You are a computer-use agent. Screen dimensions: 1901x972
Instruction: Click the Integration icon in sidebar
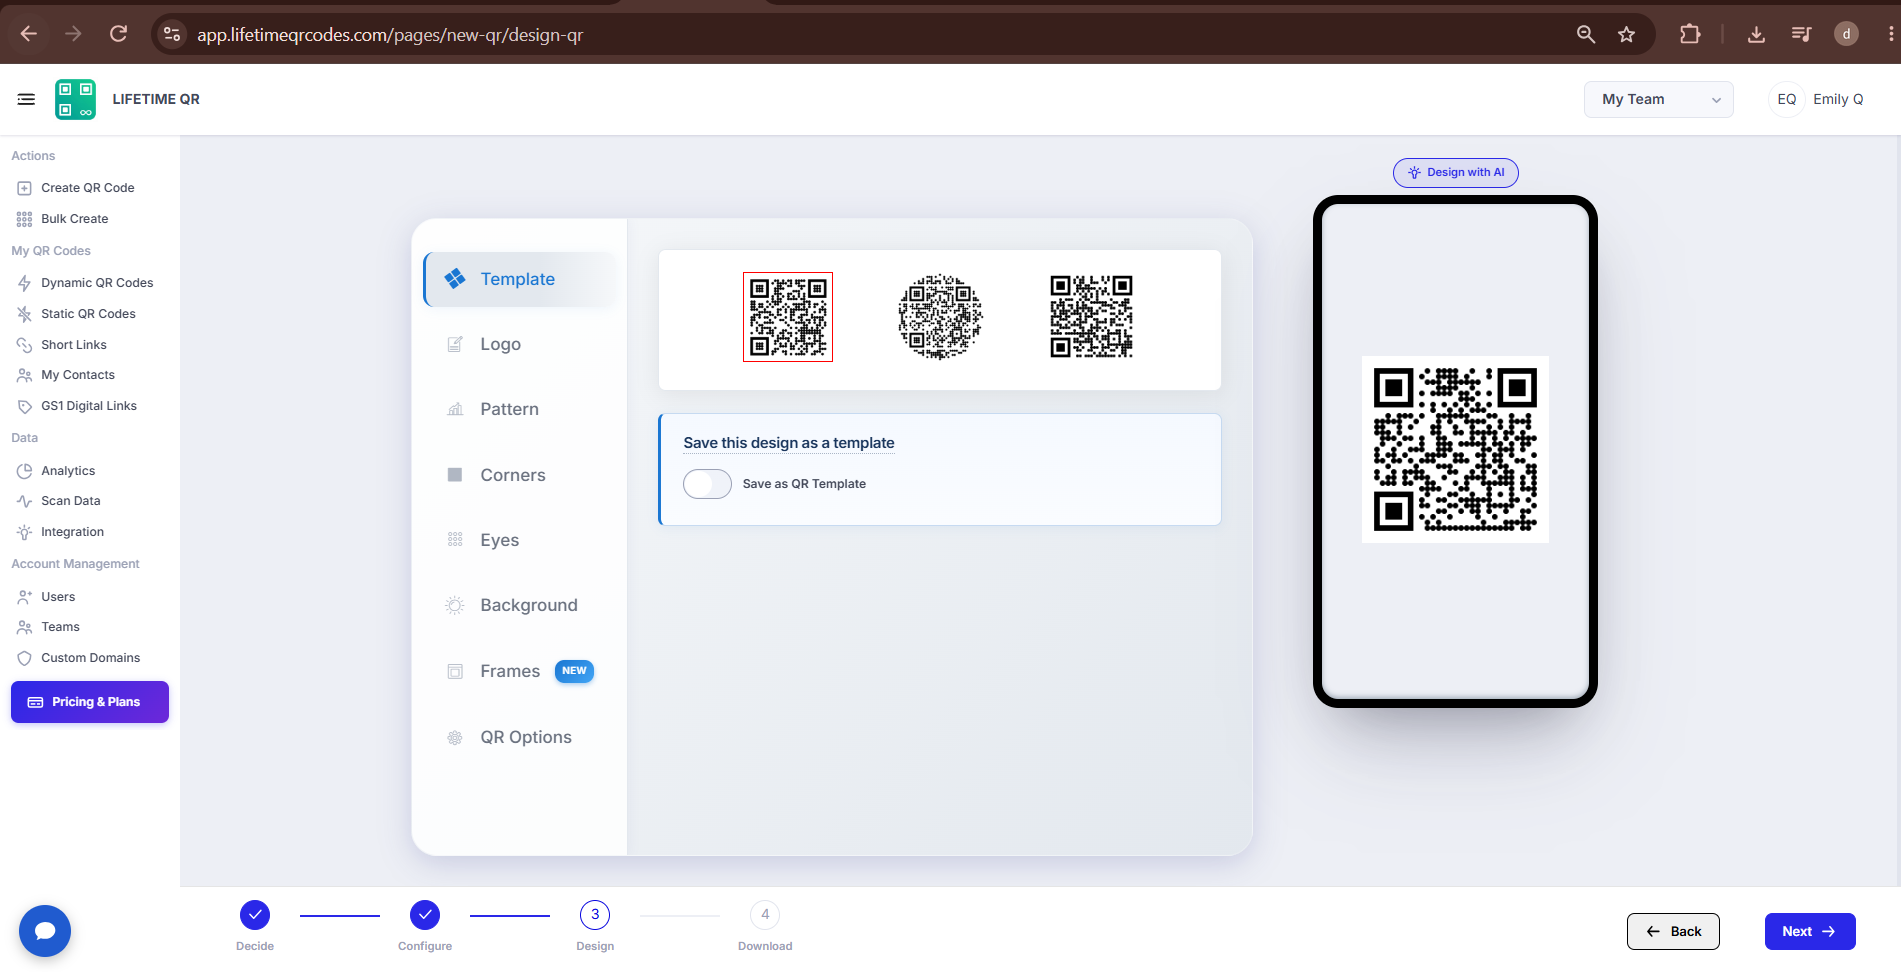pyautogui.click(x=24, y=532)
